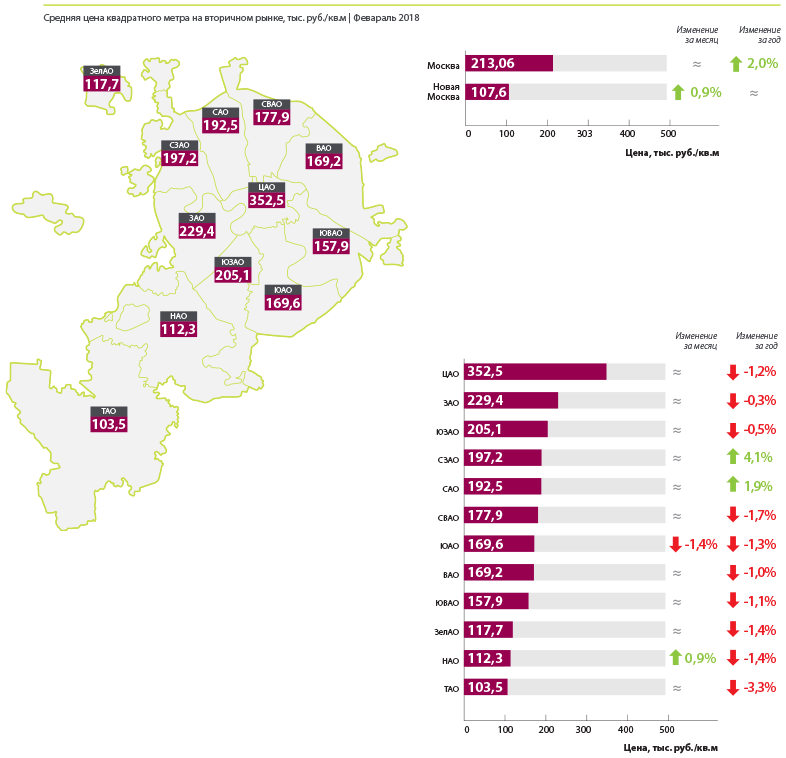The image size is (786, 758).
Task: Click the ≈ monthly symbol in the СЗАО row
Action: tap(677, 458)
